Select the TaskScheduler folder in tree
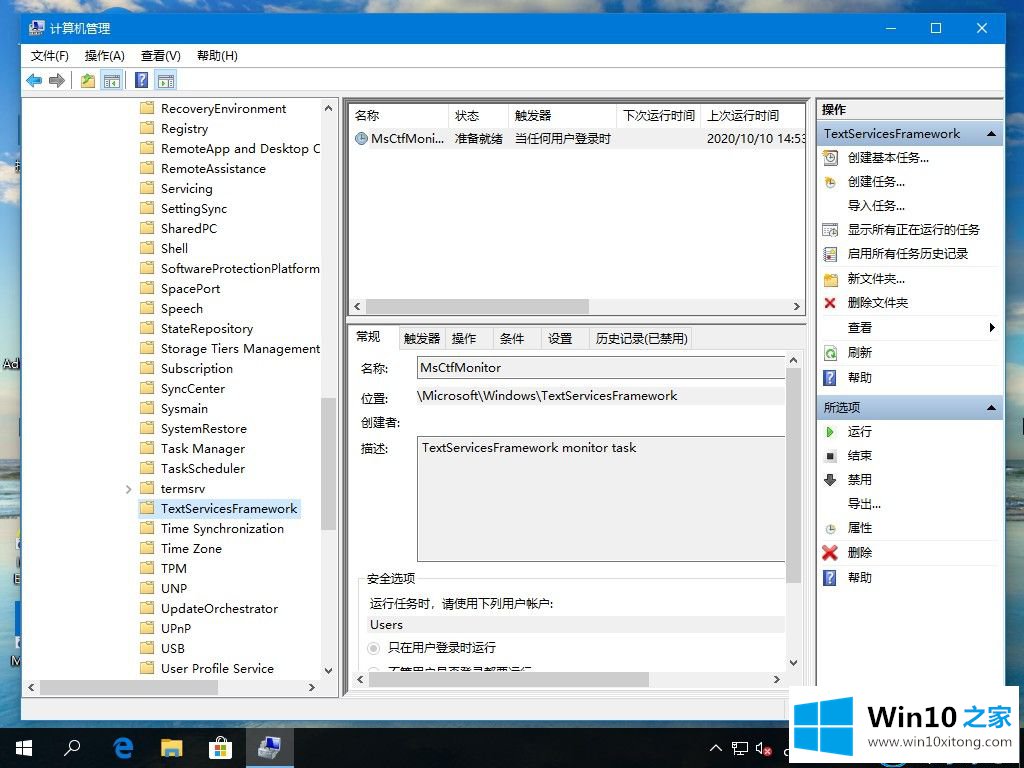Screen dimensions: 1024x768 pyautogui.click(x=202, y=468)
